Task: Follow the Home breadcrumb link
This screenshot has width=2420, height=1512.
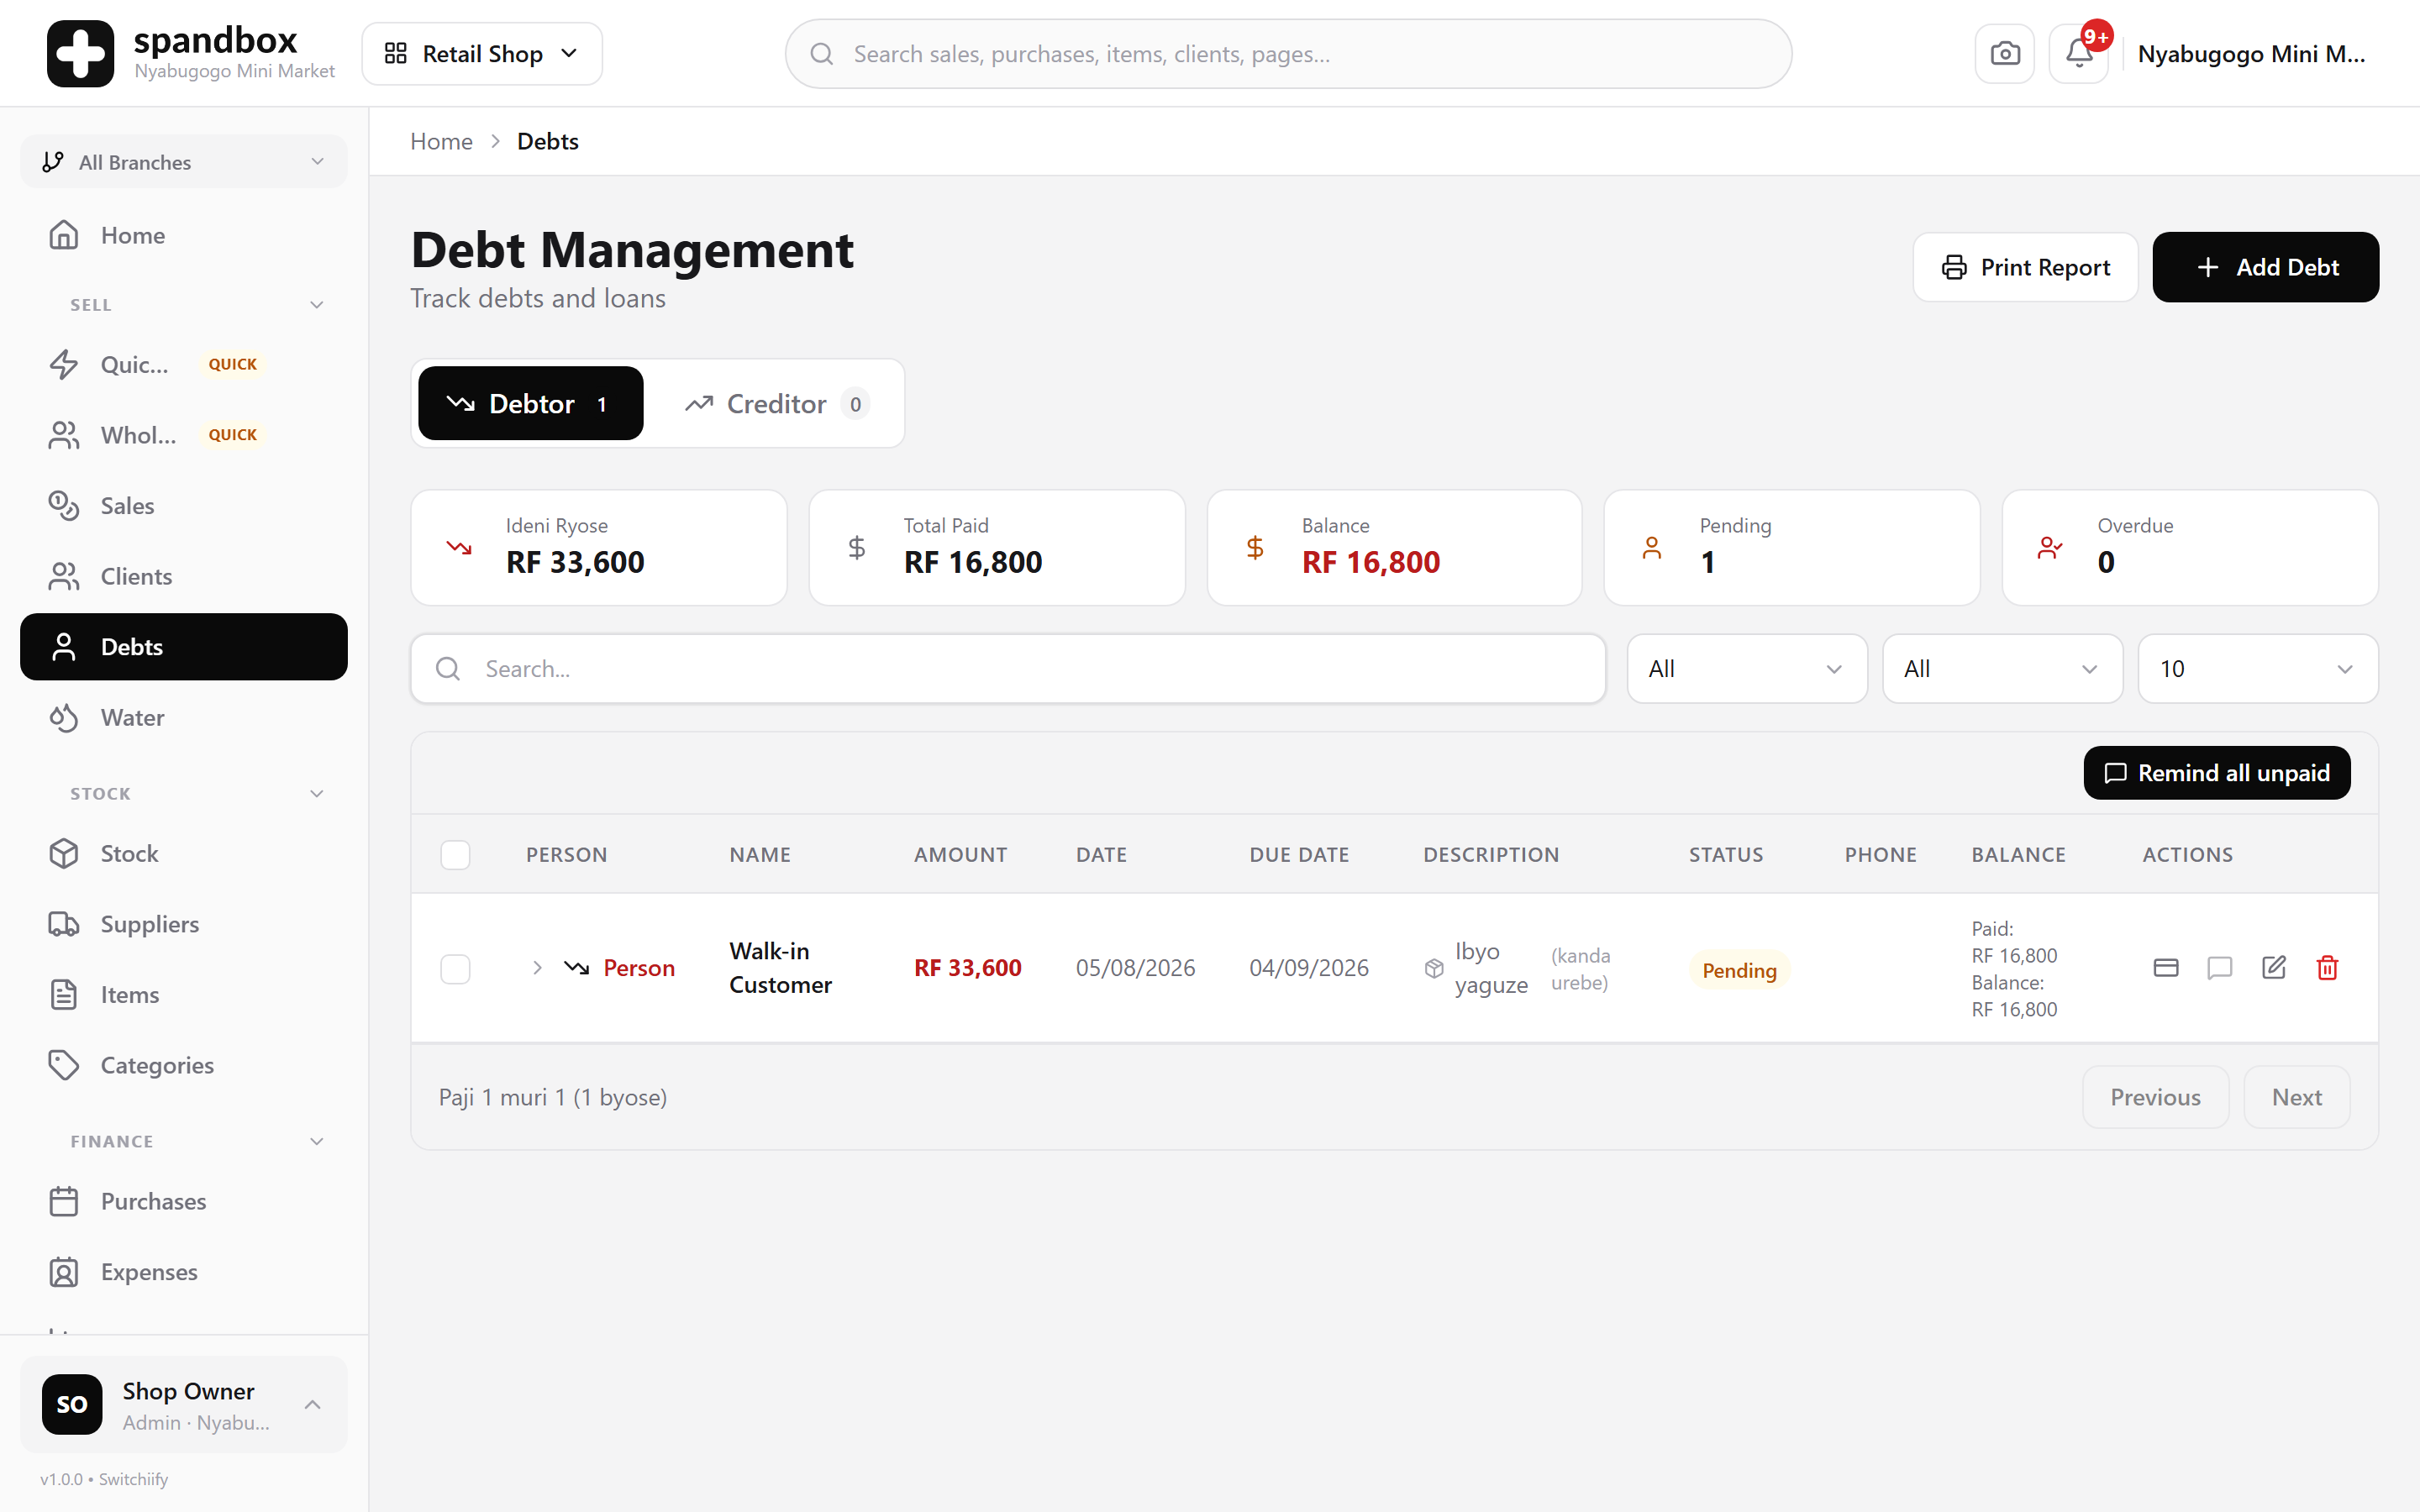Action: (441, 141)
